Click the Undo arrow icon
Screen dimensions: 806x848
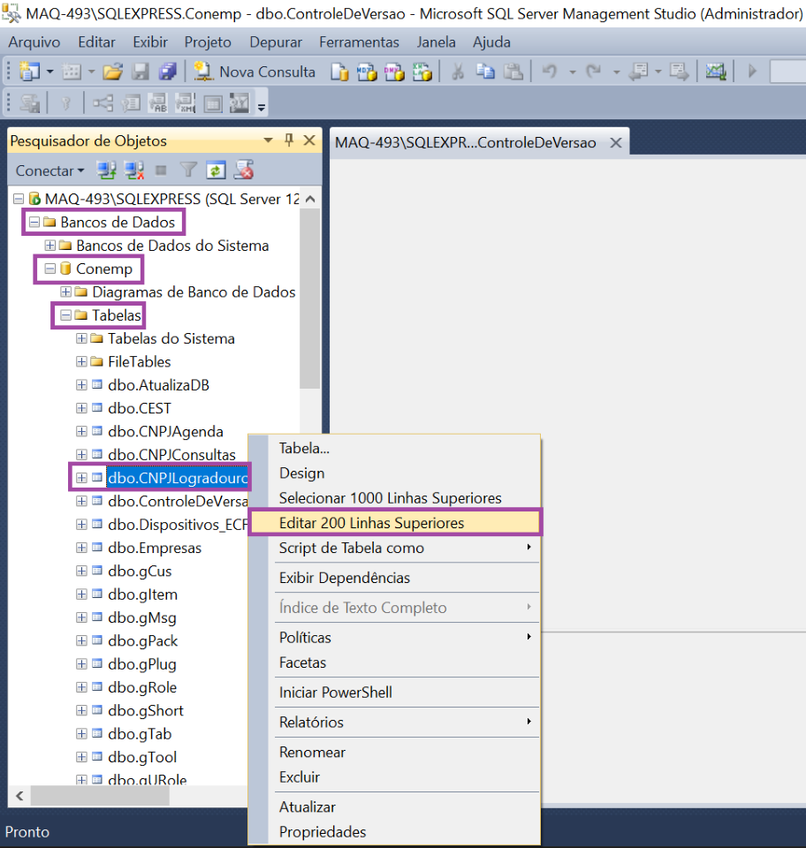tap(550, 71)
